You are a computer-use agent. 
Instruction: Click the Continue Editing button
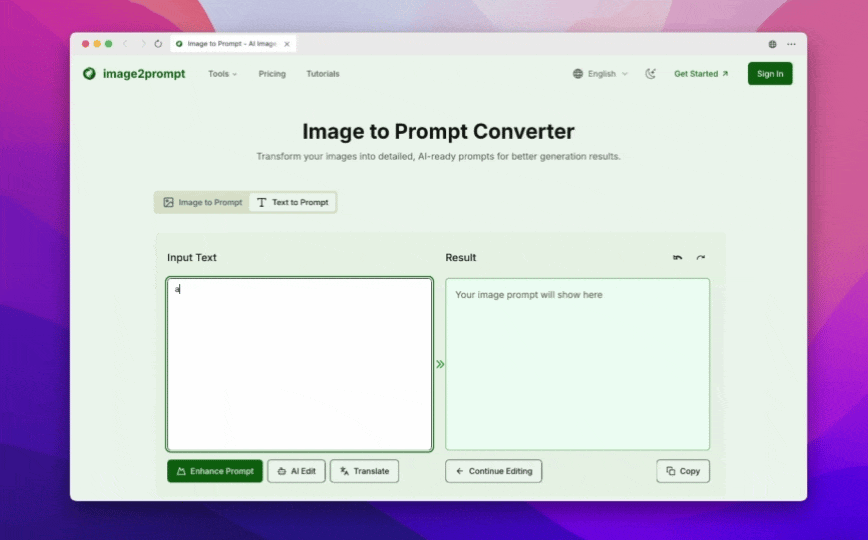(494, 471)
